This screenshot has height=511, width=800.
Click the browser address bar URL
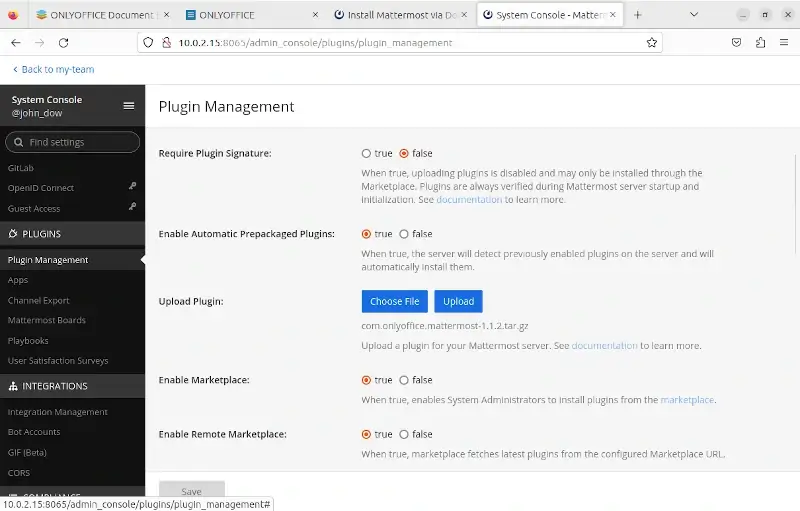pyautogui.click(x=315, y=43)
